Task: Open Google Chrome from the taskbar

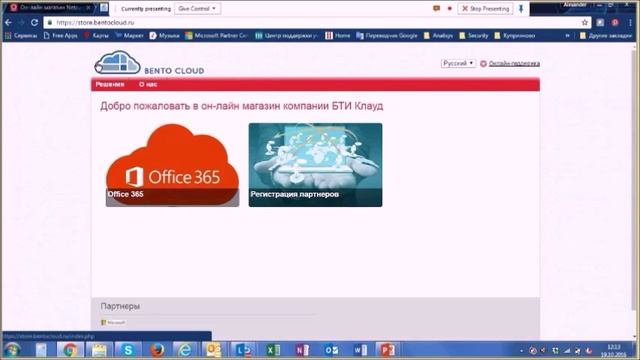Action: (x=70, y=350)
